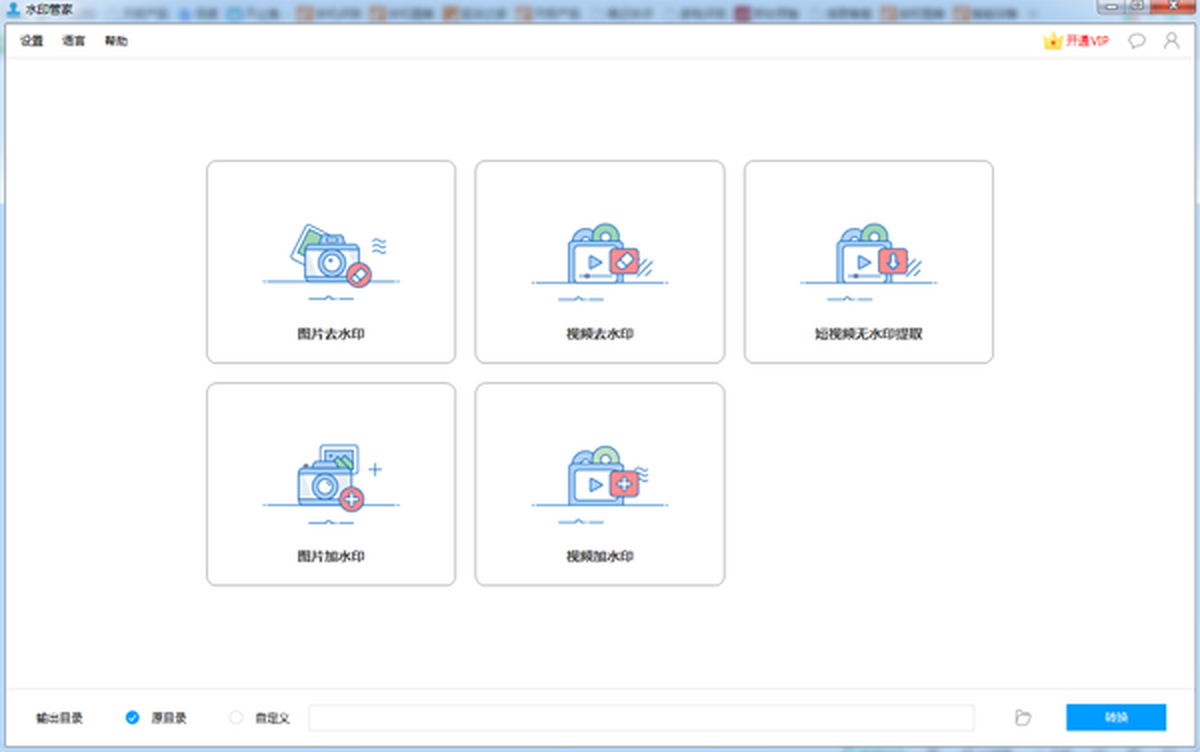
Task: Select the 自定义 custom directory radio option
Action: 236,717
